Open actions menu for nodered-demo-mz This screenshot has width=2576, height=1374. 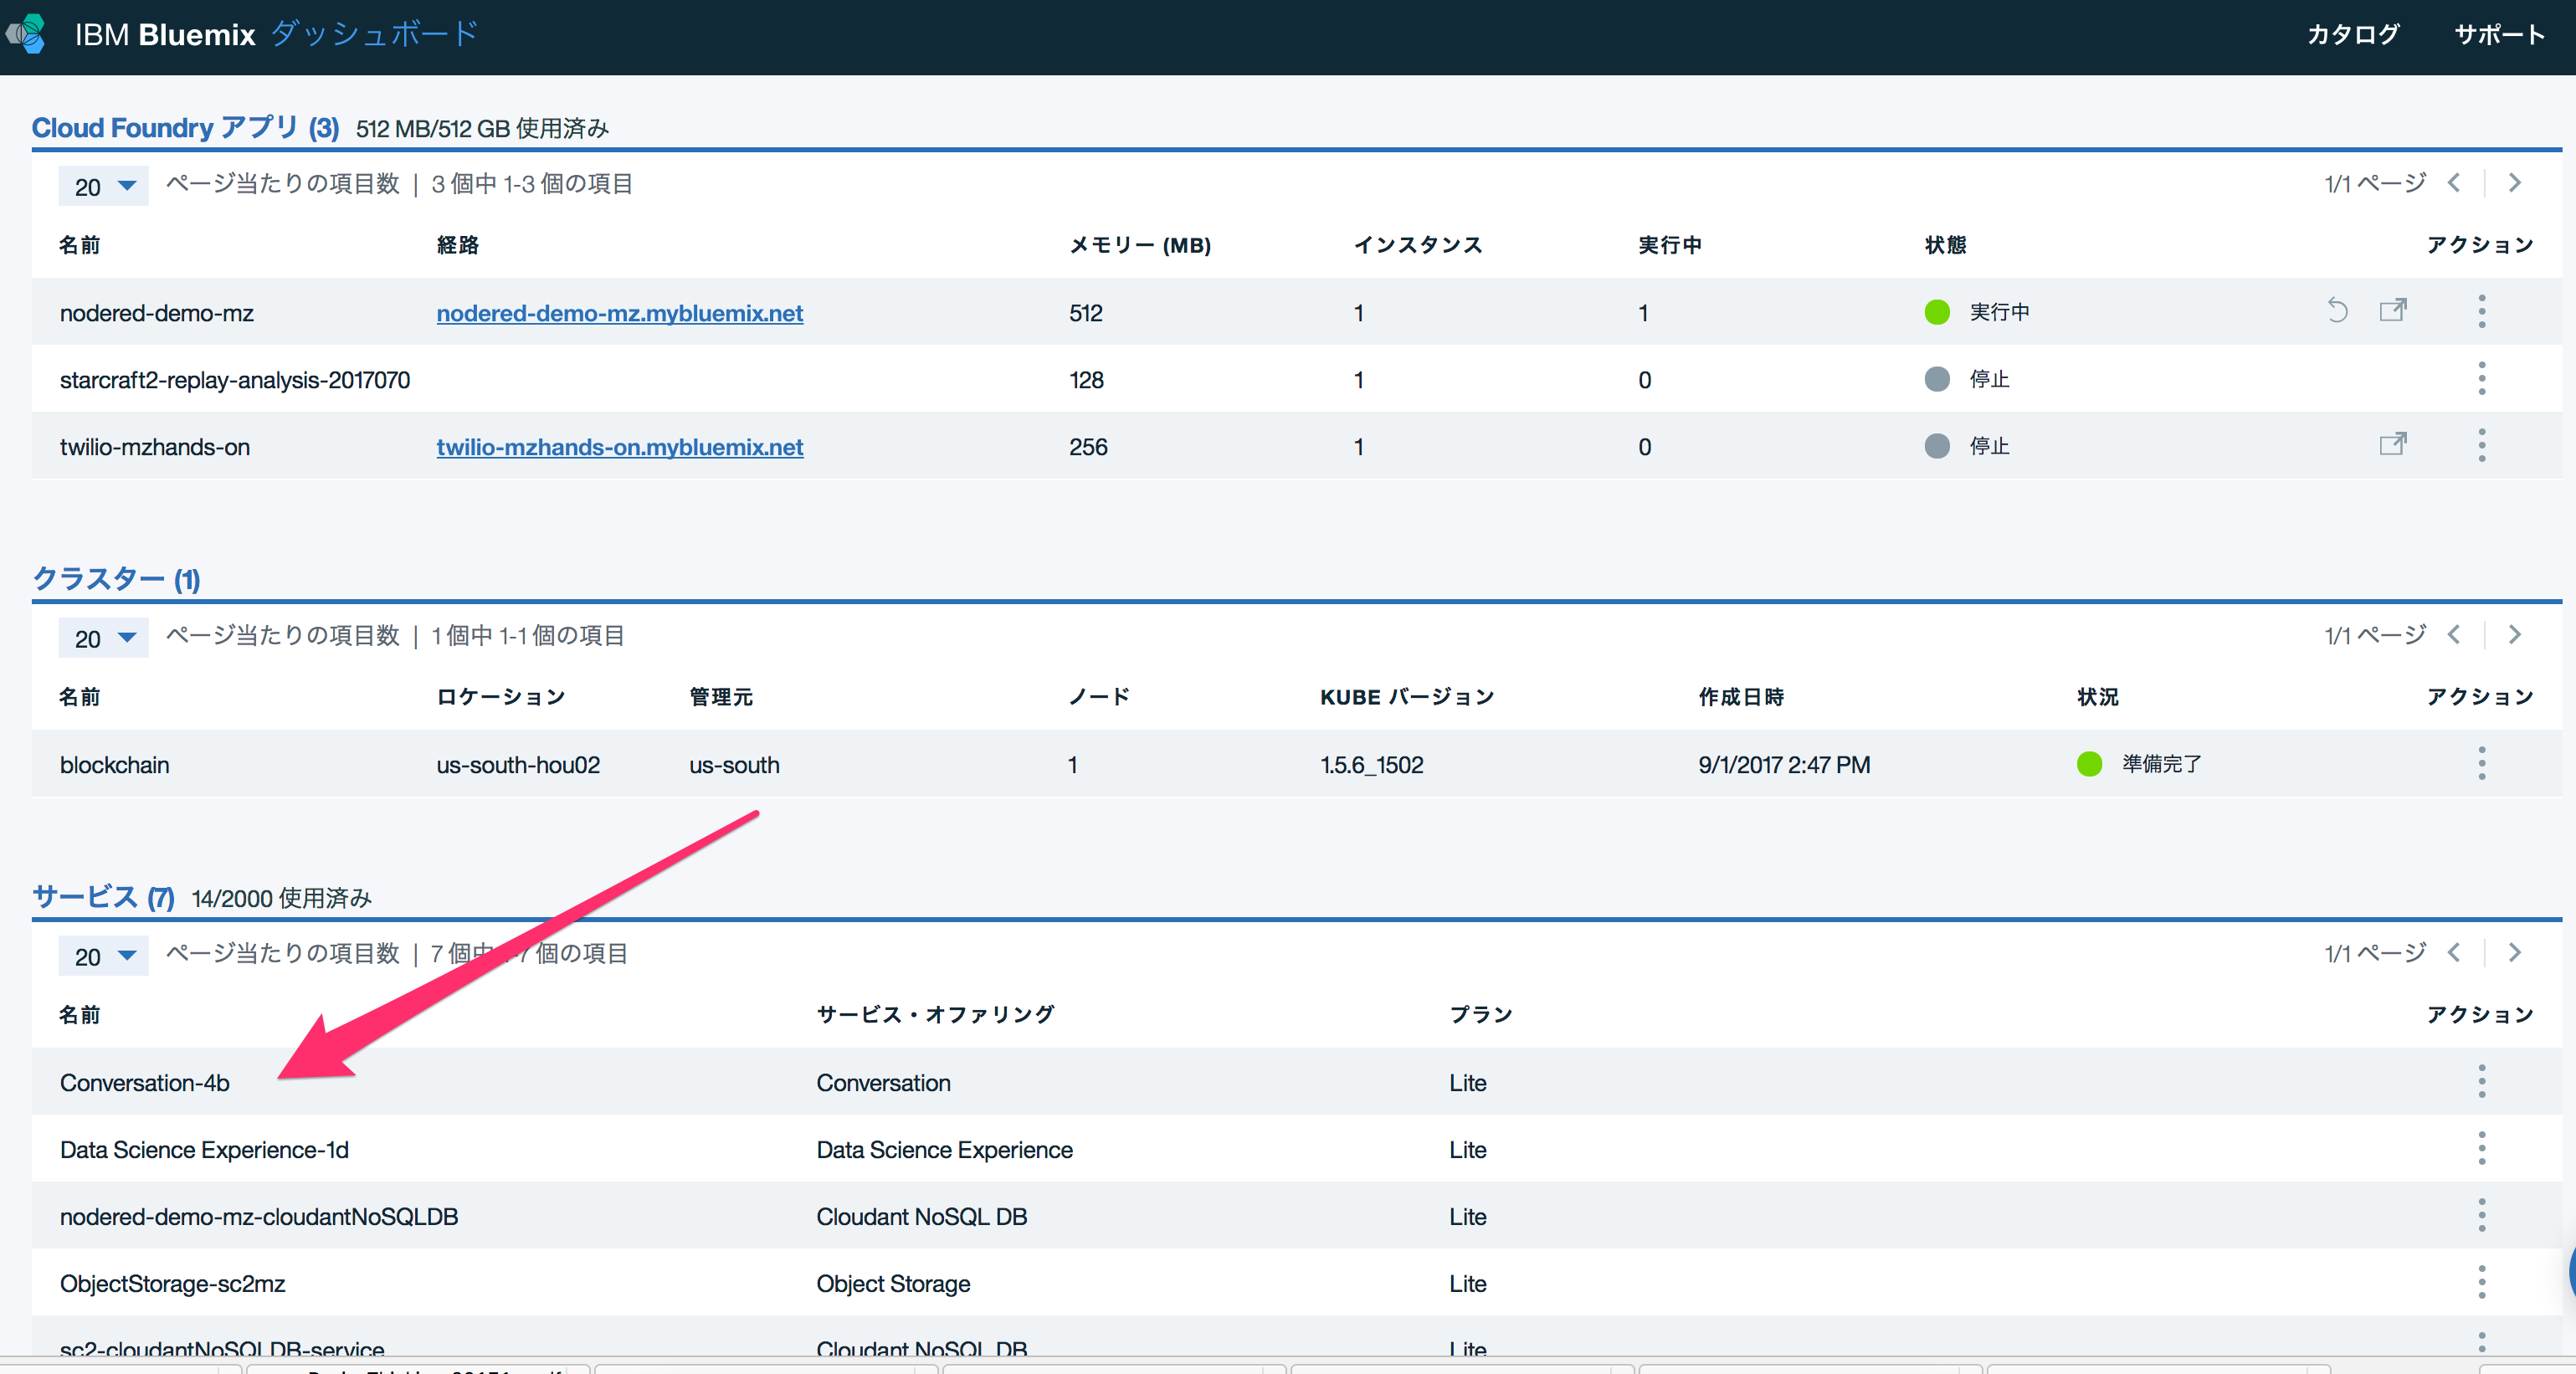tap(2481, 311)
